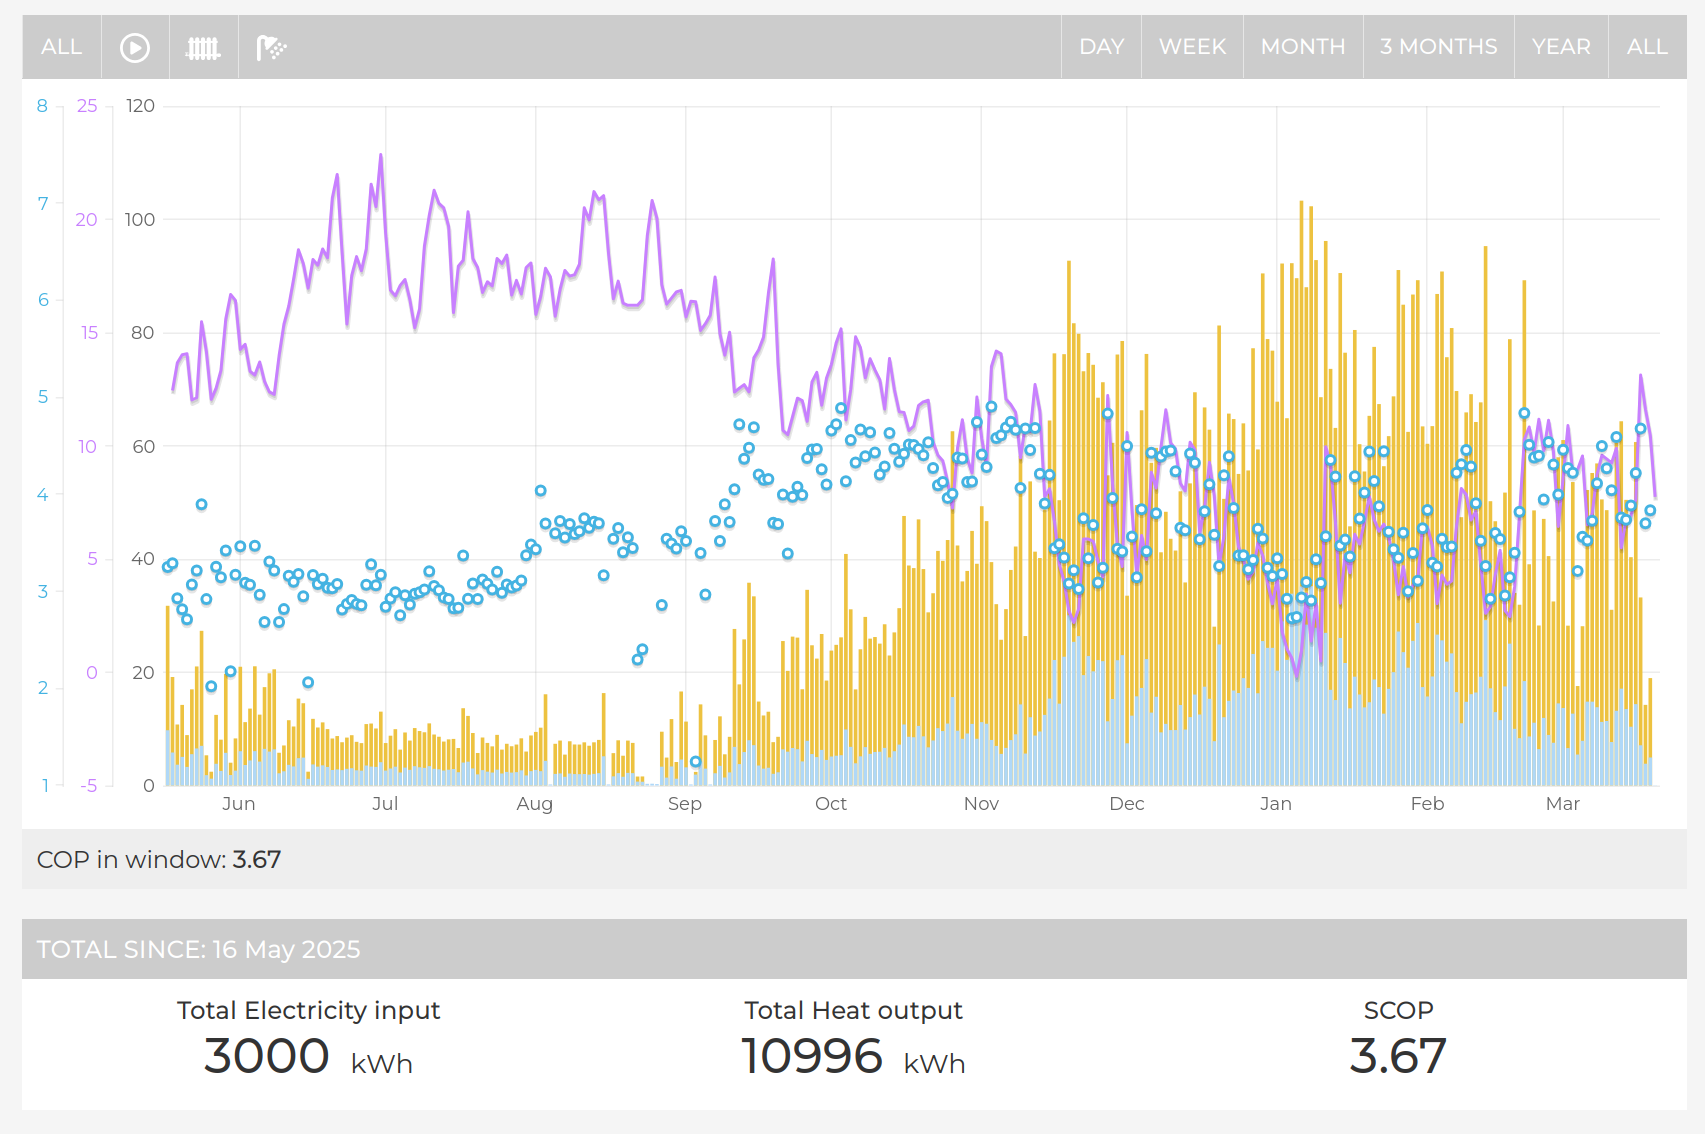Click the 120 tick on the kWh axis

[140, 106]
